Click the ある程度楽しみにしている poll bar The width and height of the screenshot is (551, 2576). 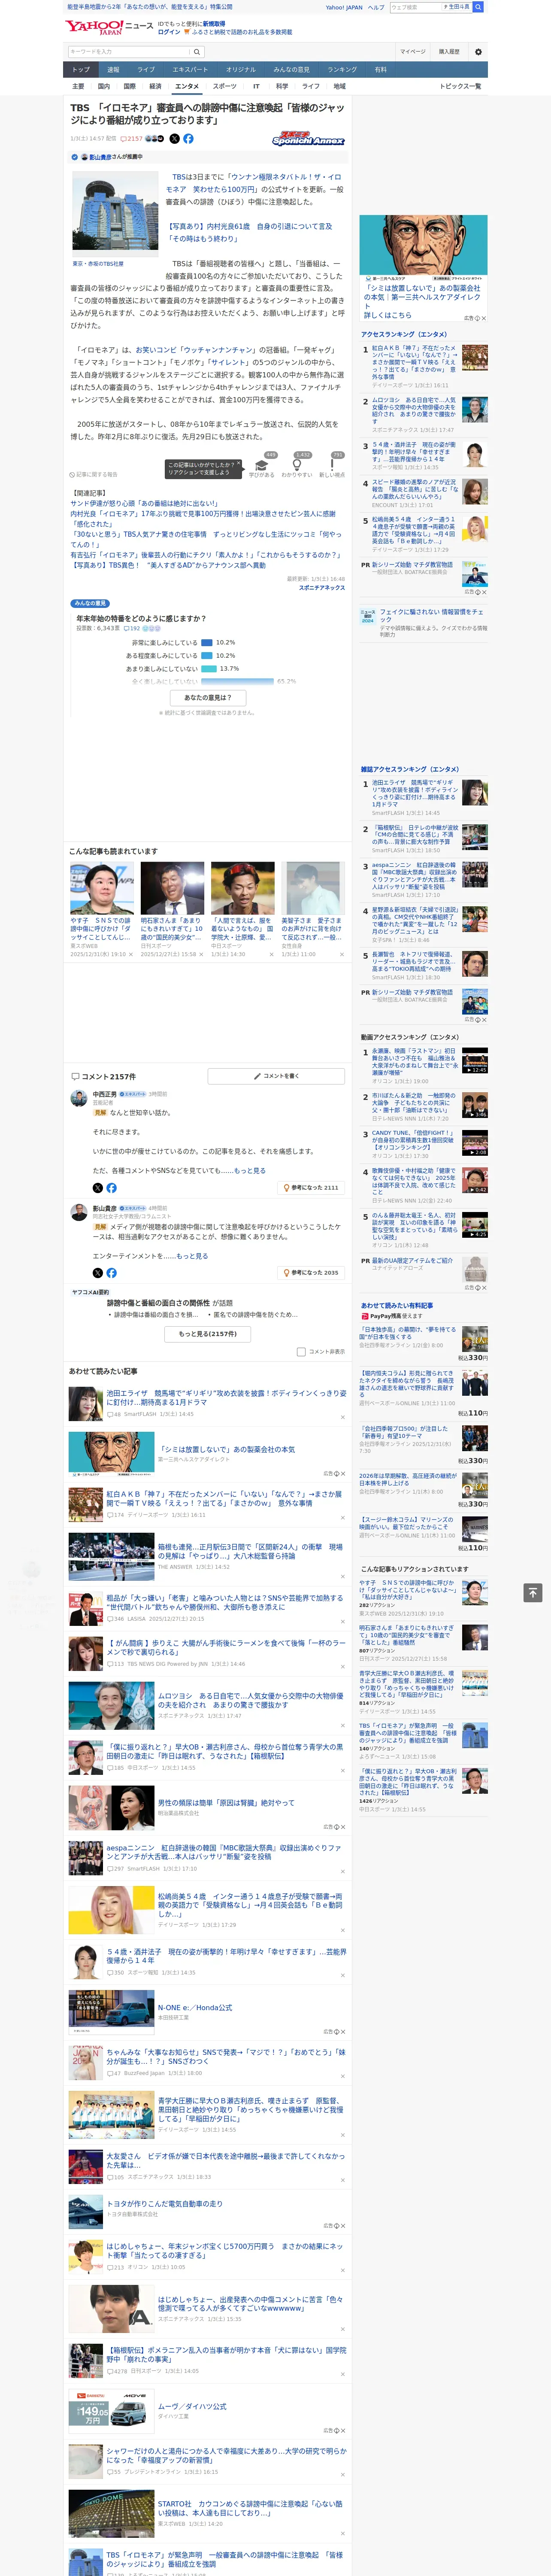click(x=207, y=656)
